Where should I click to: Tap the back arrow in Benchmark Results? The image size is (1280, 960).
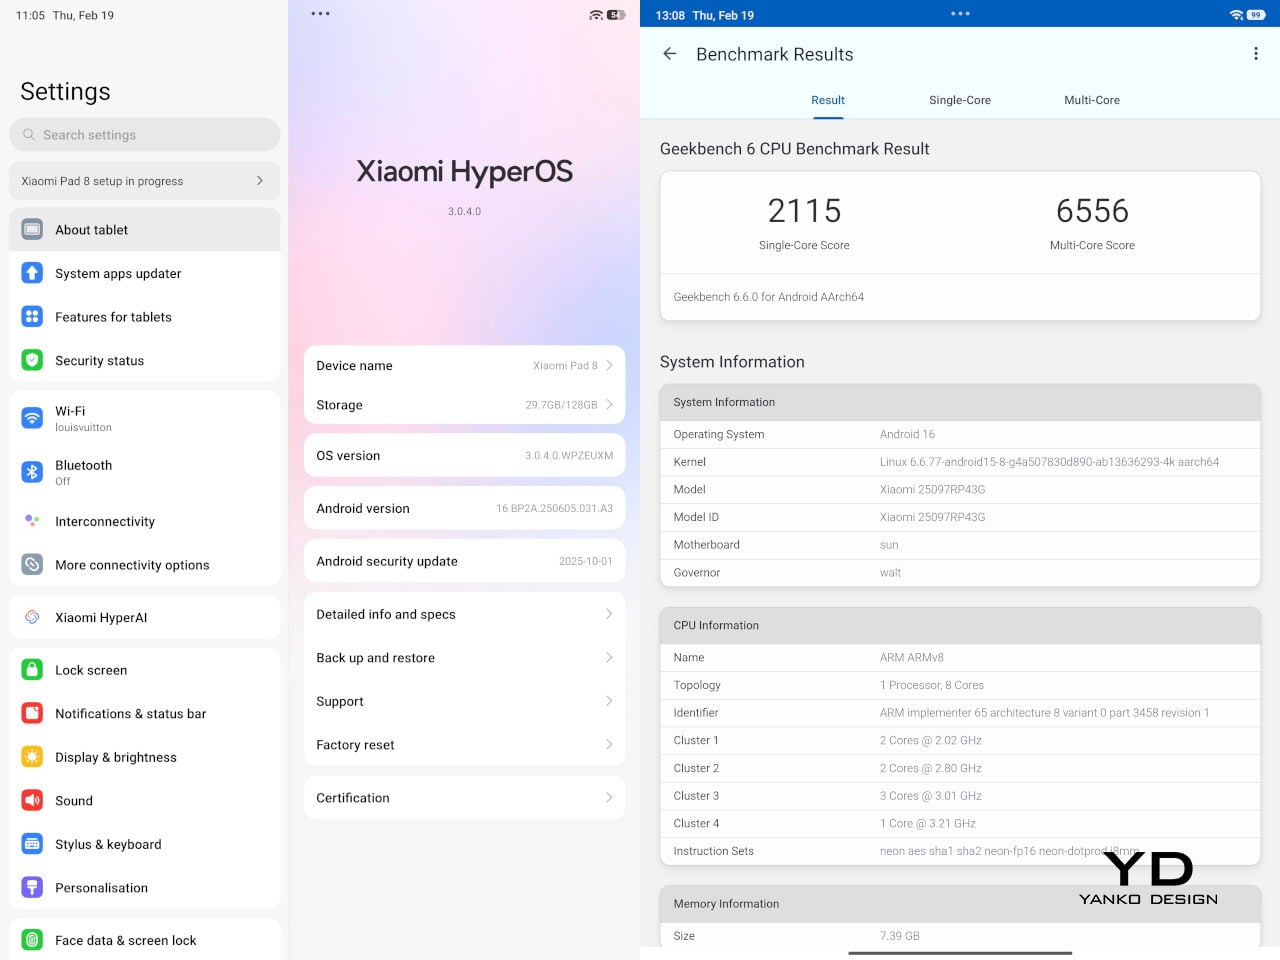pyautogui.click(x=670, y=54)
